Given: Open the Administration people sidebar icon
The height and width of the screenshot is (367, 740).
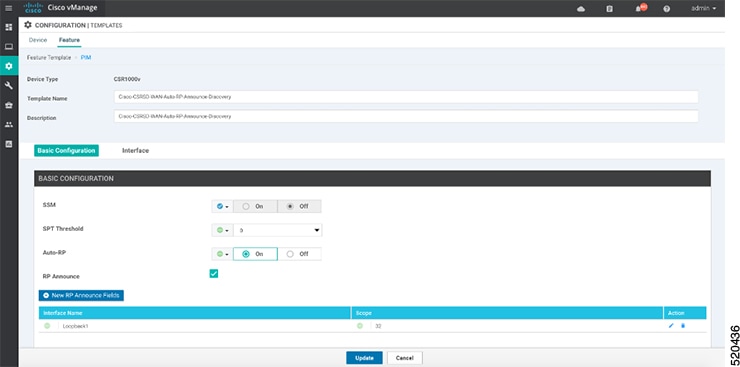Looking at the screenshot, I should point(8,125).
